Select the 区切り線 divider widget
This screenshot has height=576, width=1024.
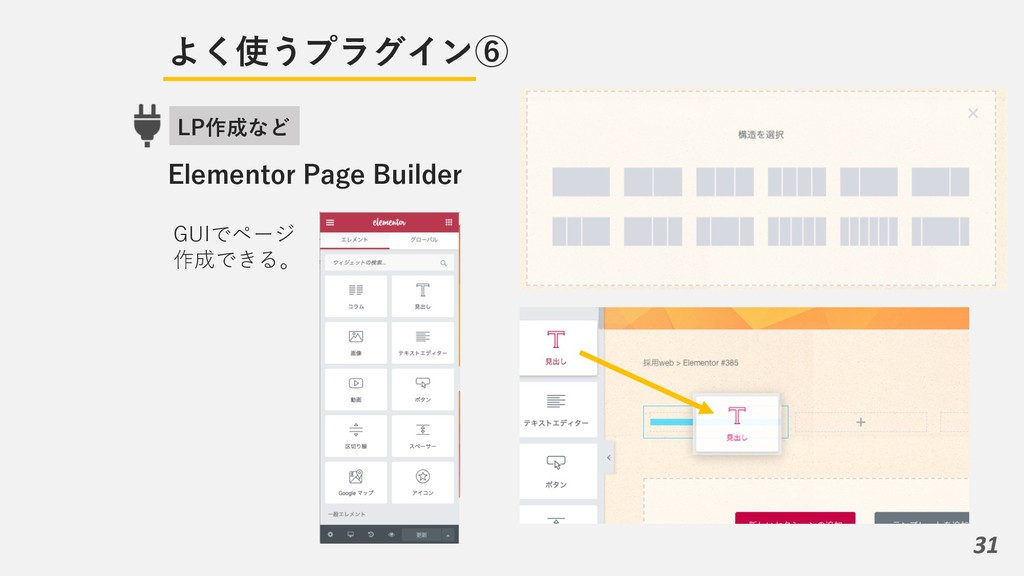(x=356, y=436)
